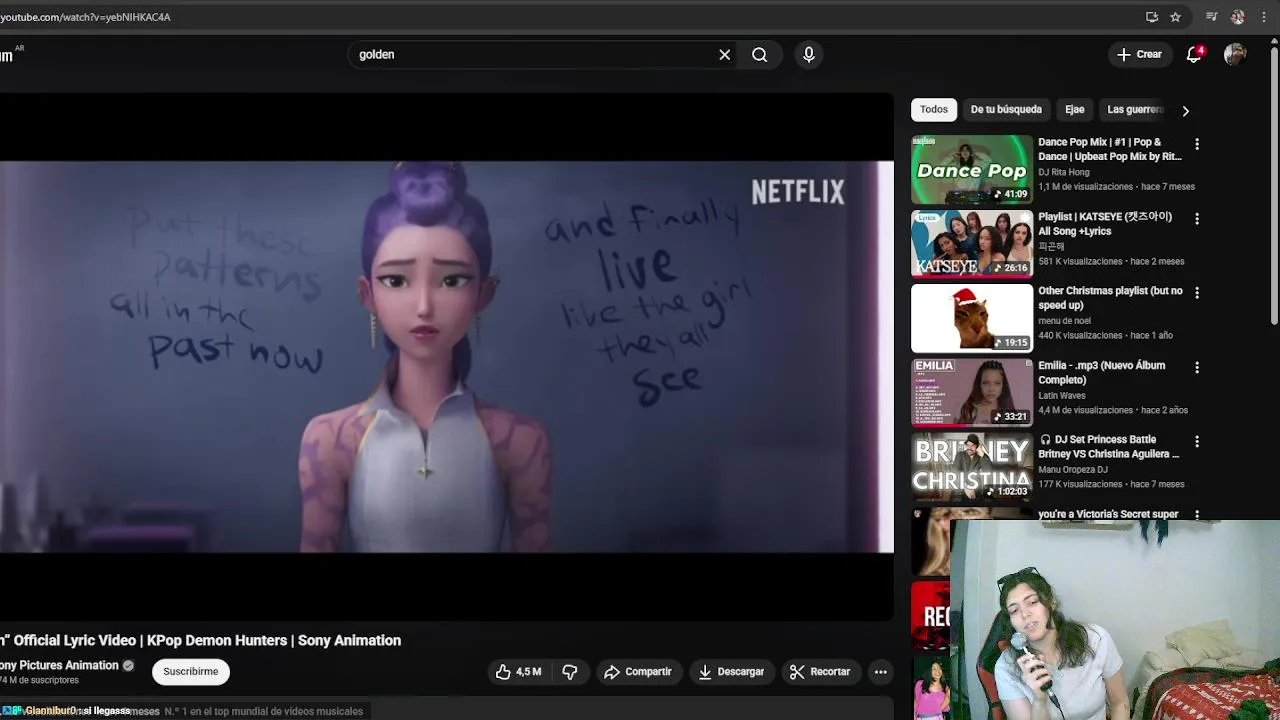1280x720 pixels.
Task: Select the De tu búsqueda chip
Action: click(1006, 109)
